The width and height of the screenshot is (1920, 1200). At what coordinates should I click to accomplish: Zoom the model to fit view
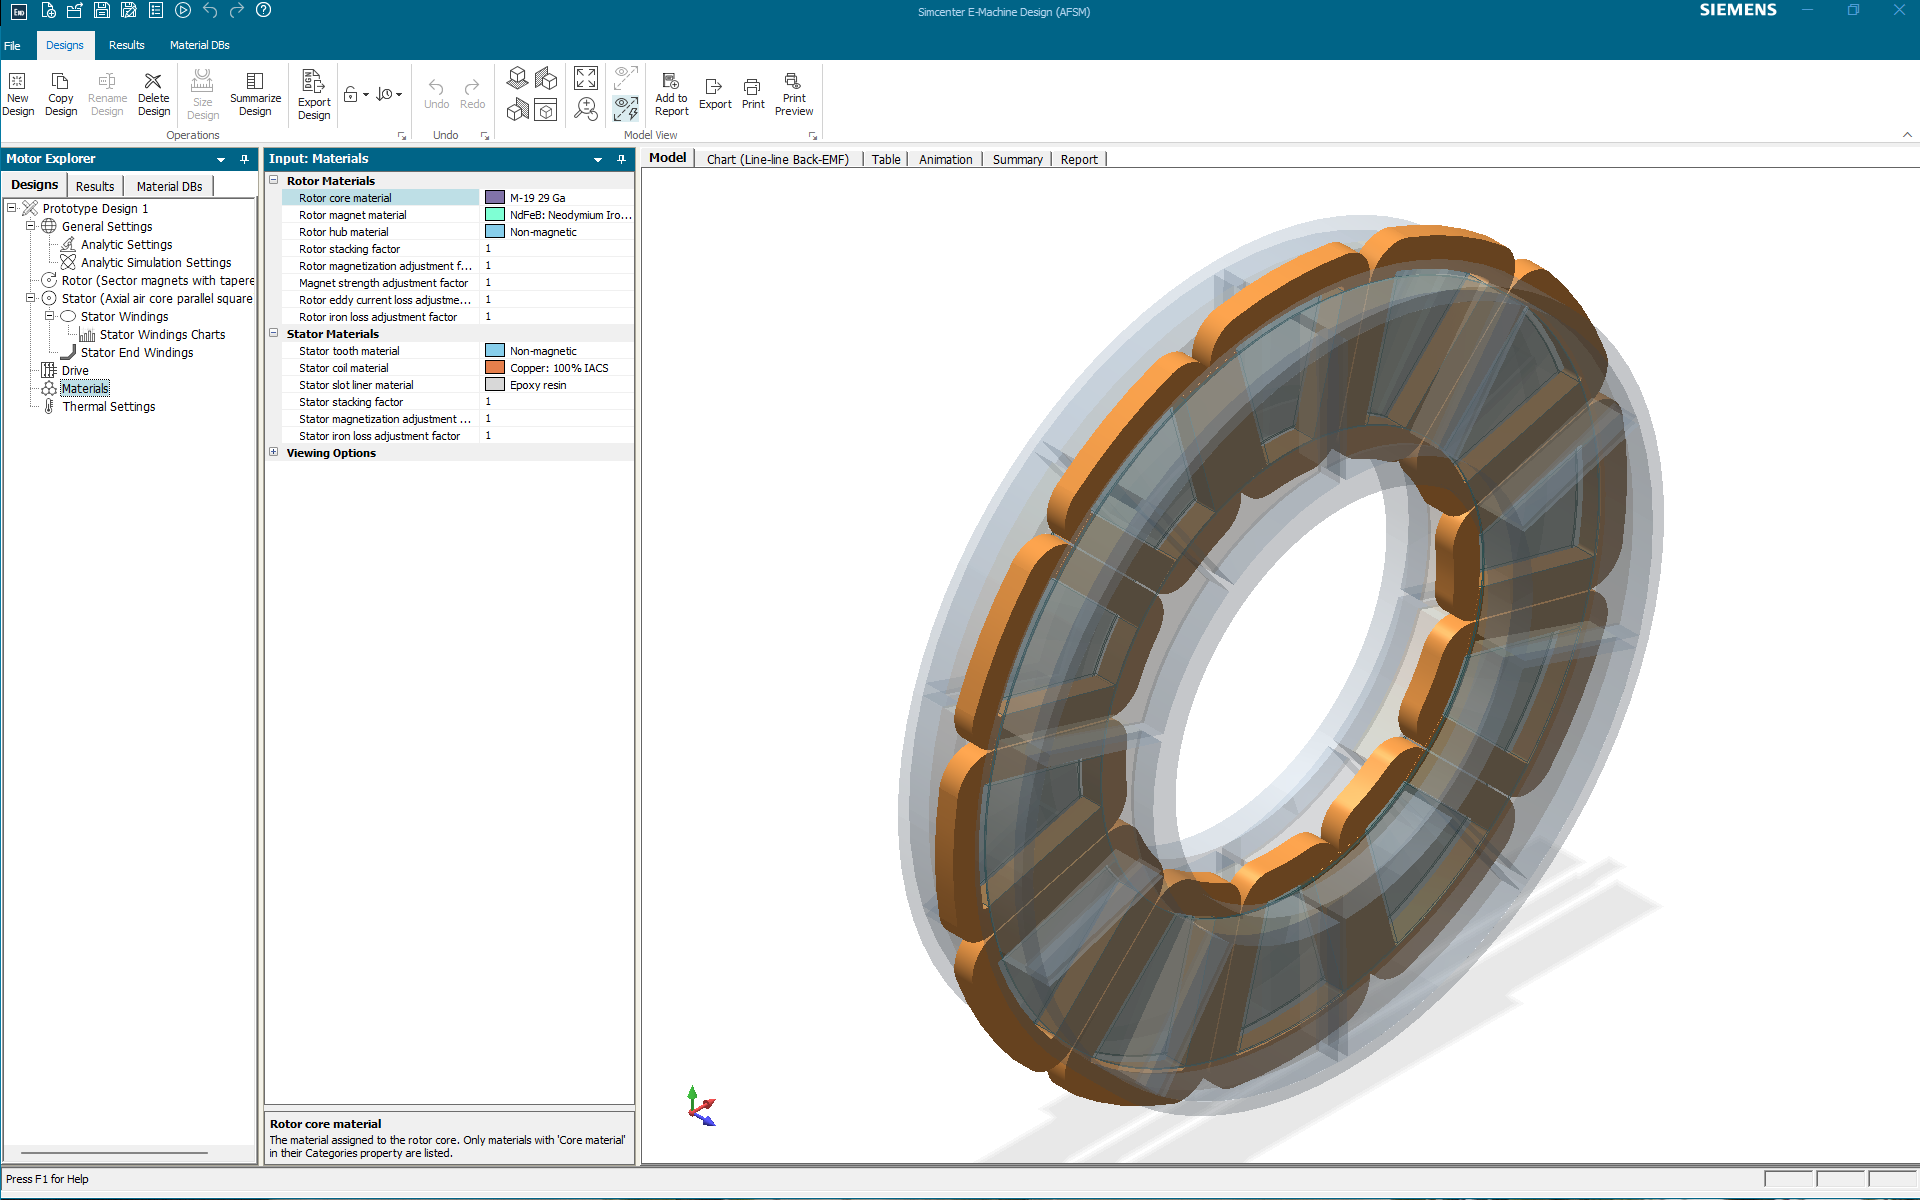586,78
